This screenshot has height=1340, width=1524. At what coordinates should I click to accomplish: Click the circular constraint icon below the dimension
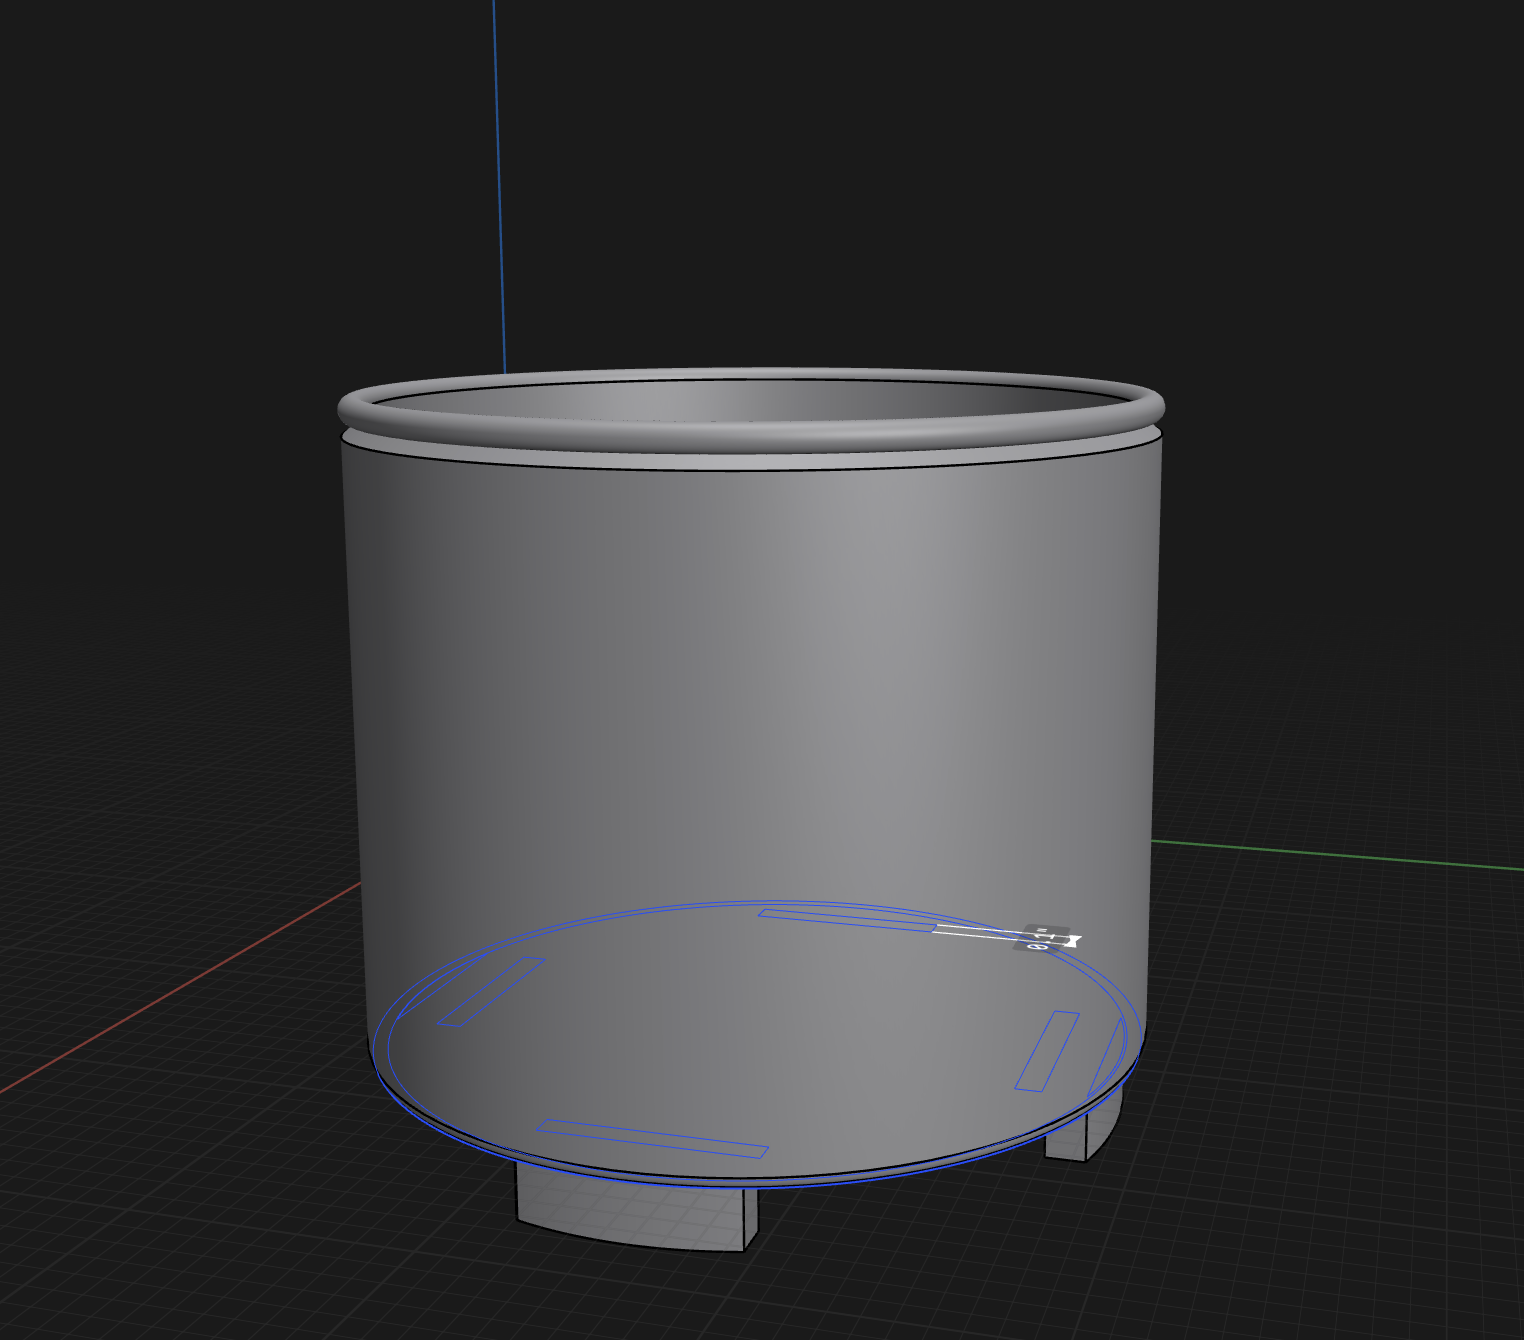pos(1036,946)
